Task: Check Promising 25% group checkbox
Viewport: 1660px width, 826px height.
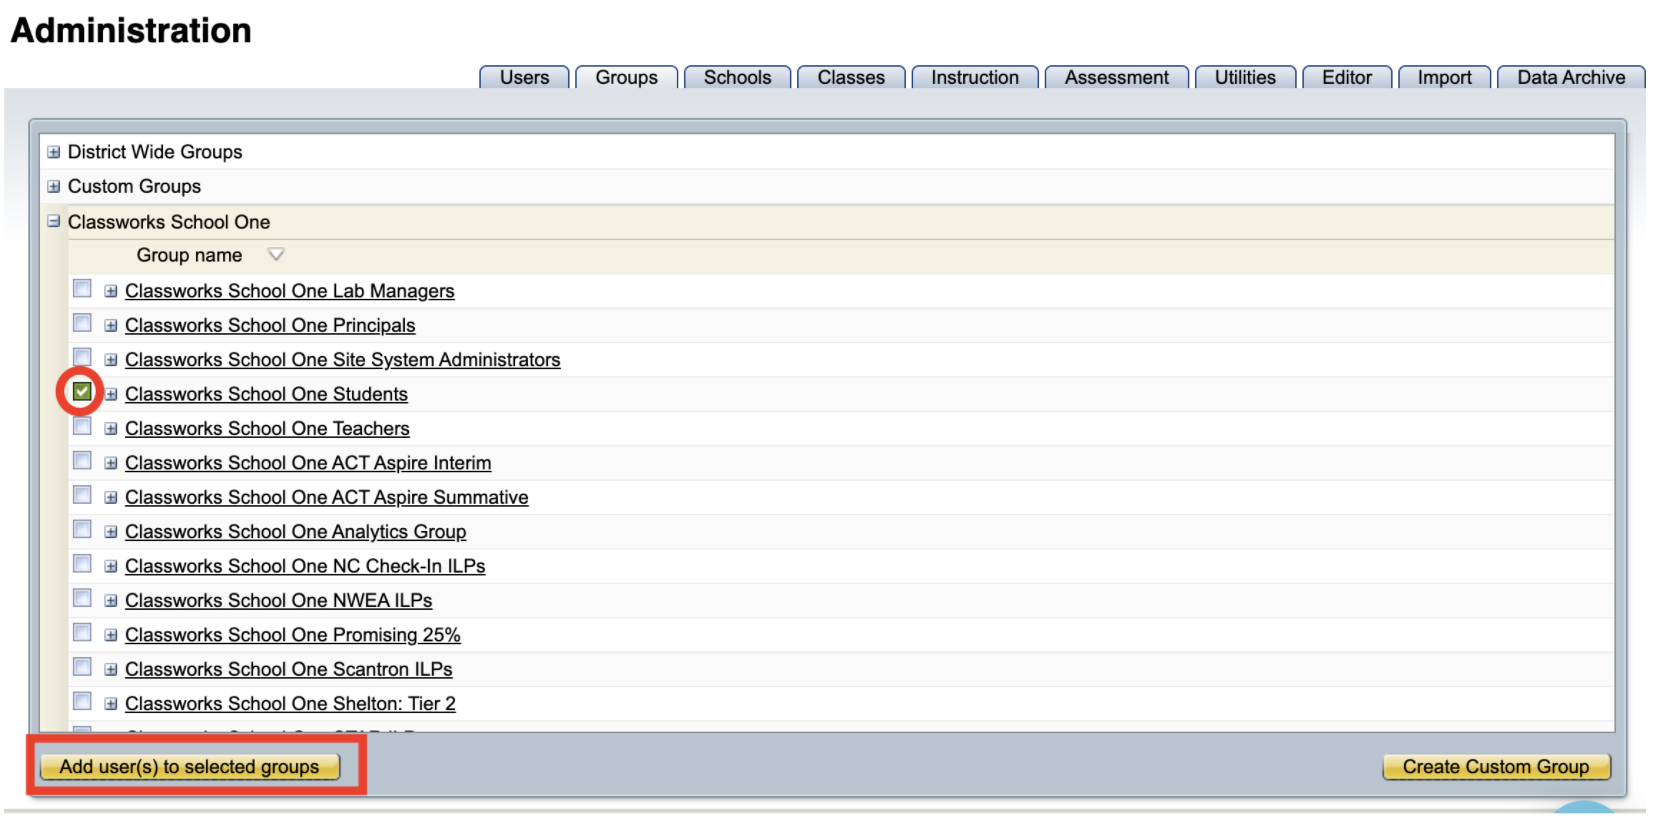Action: (82, 632)
